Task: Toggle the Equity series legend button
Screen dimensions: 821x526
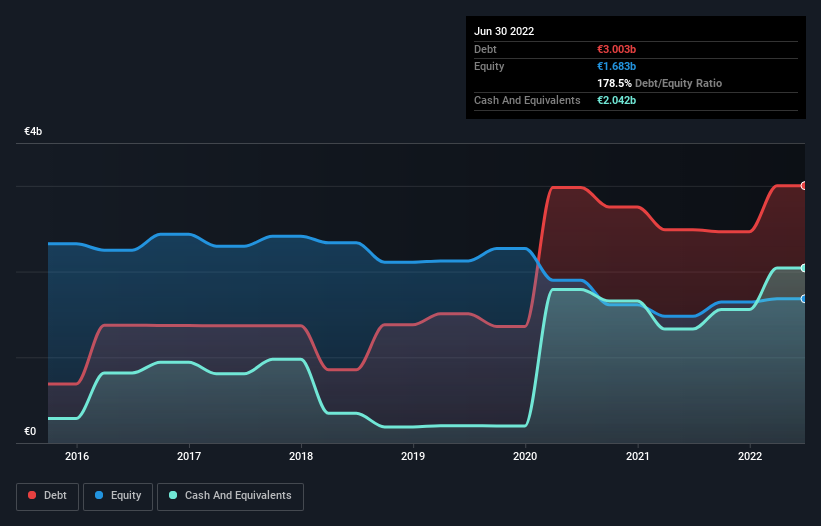Action: tap(118, 496)
